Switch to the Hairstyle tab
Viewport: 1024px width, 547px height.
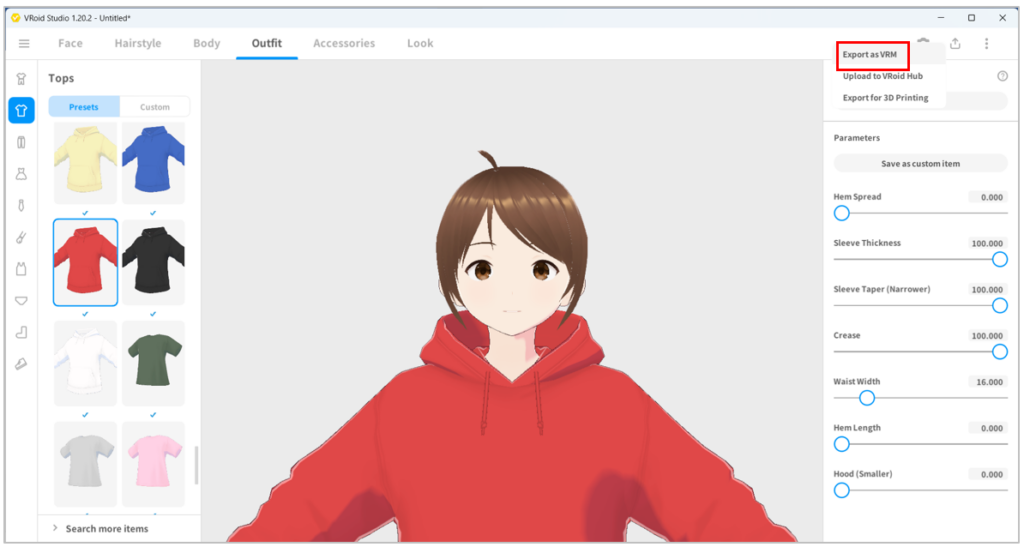point(138,43)
